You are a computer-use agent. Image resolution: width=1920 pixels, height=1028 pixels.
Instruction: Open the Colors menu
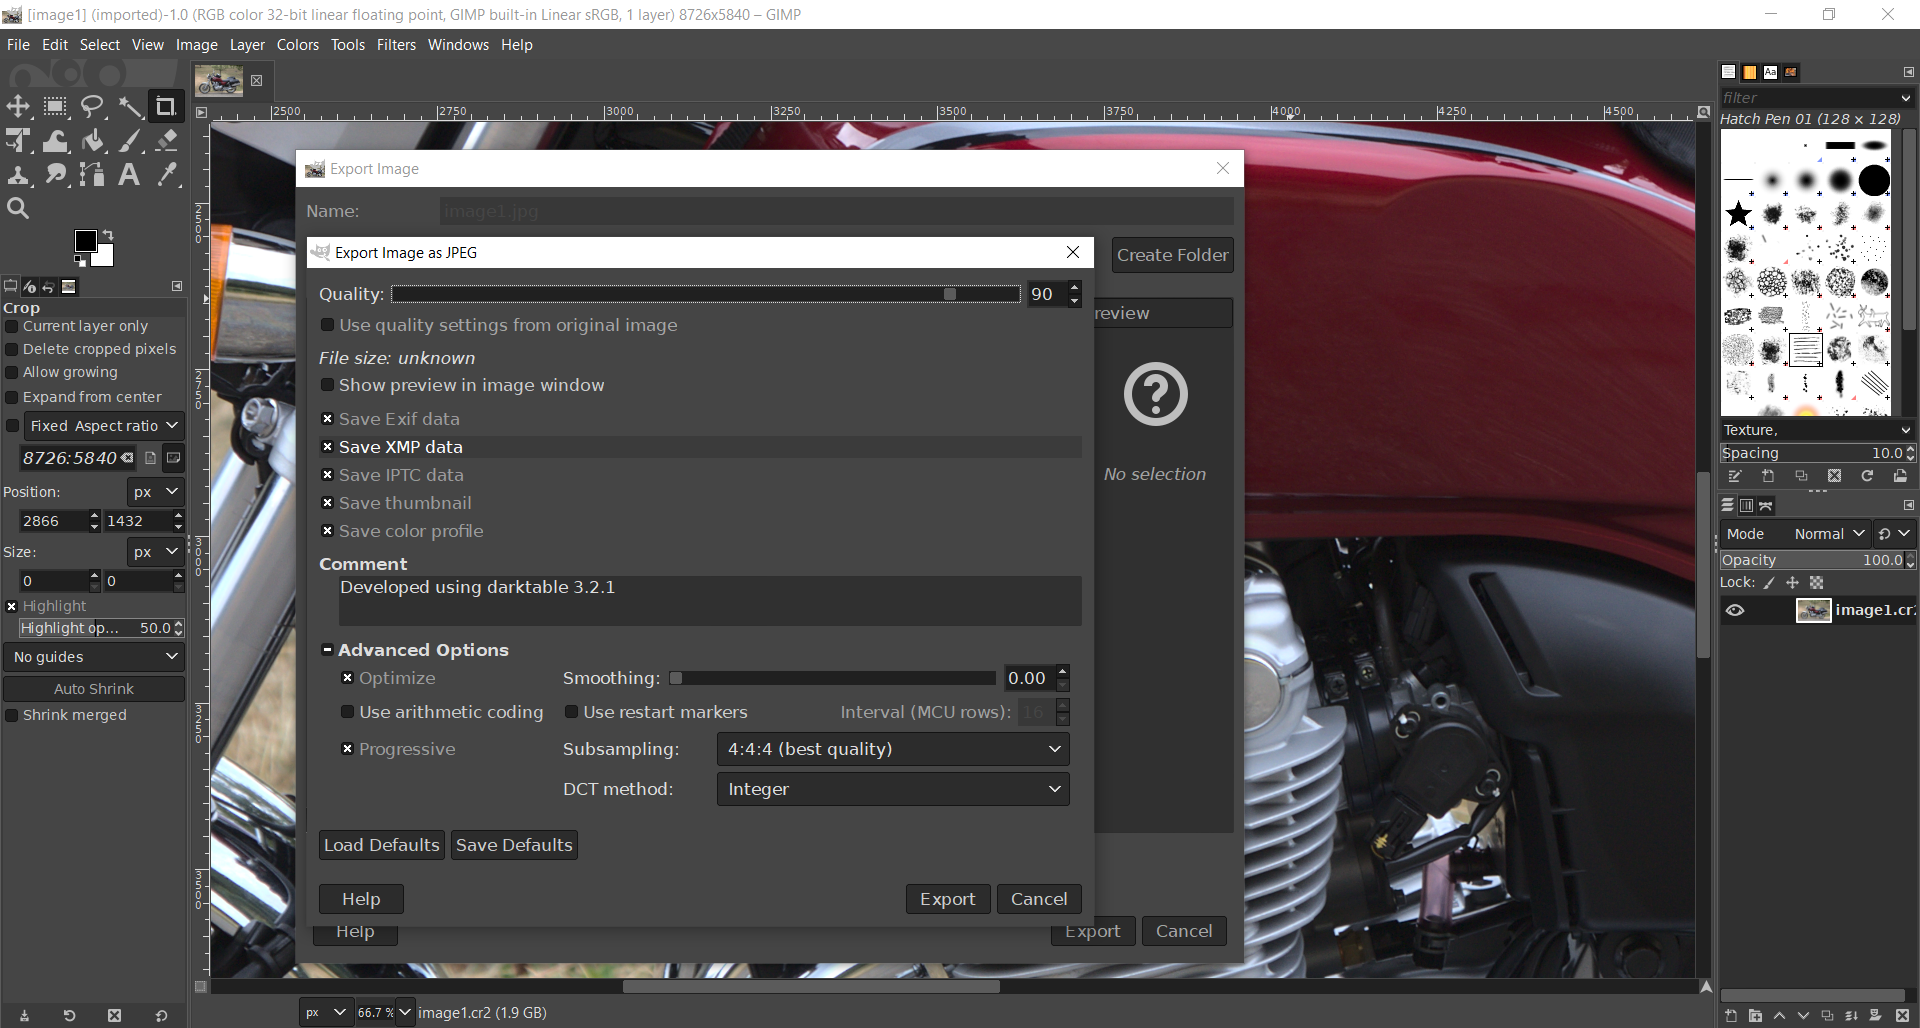(297, 45)
